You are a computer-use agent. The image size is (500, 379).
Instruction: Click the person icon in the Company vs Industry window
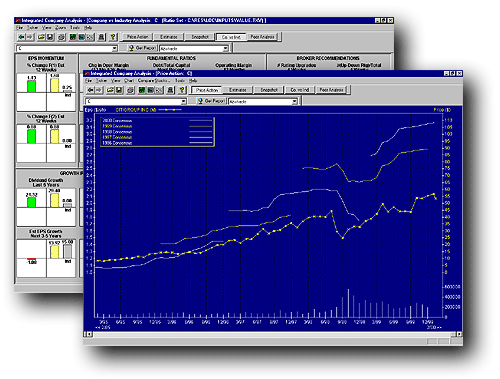coord(102,37)
